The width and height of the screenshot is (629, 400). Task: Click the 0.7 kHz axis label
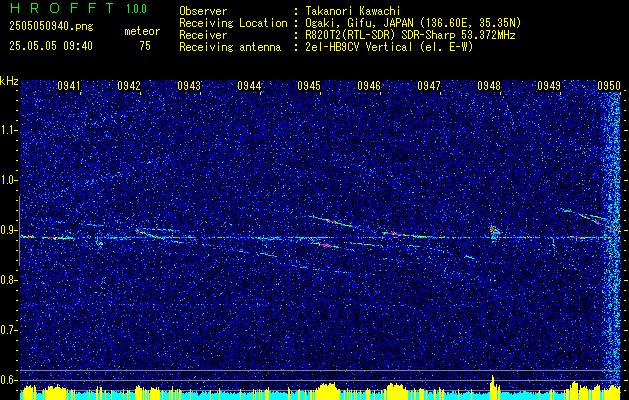9,330
